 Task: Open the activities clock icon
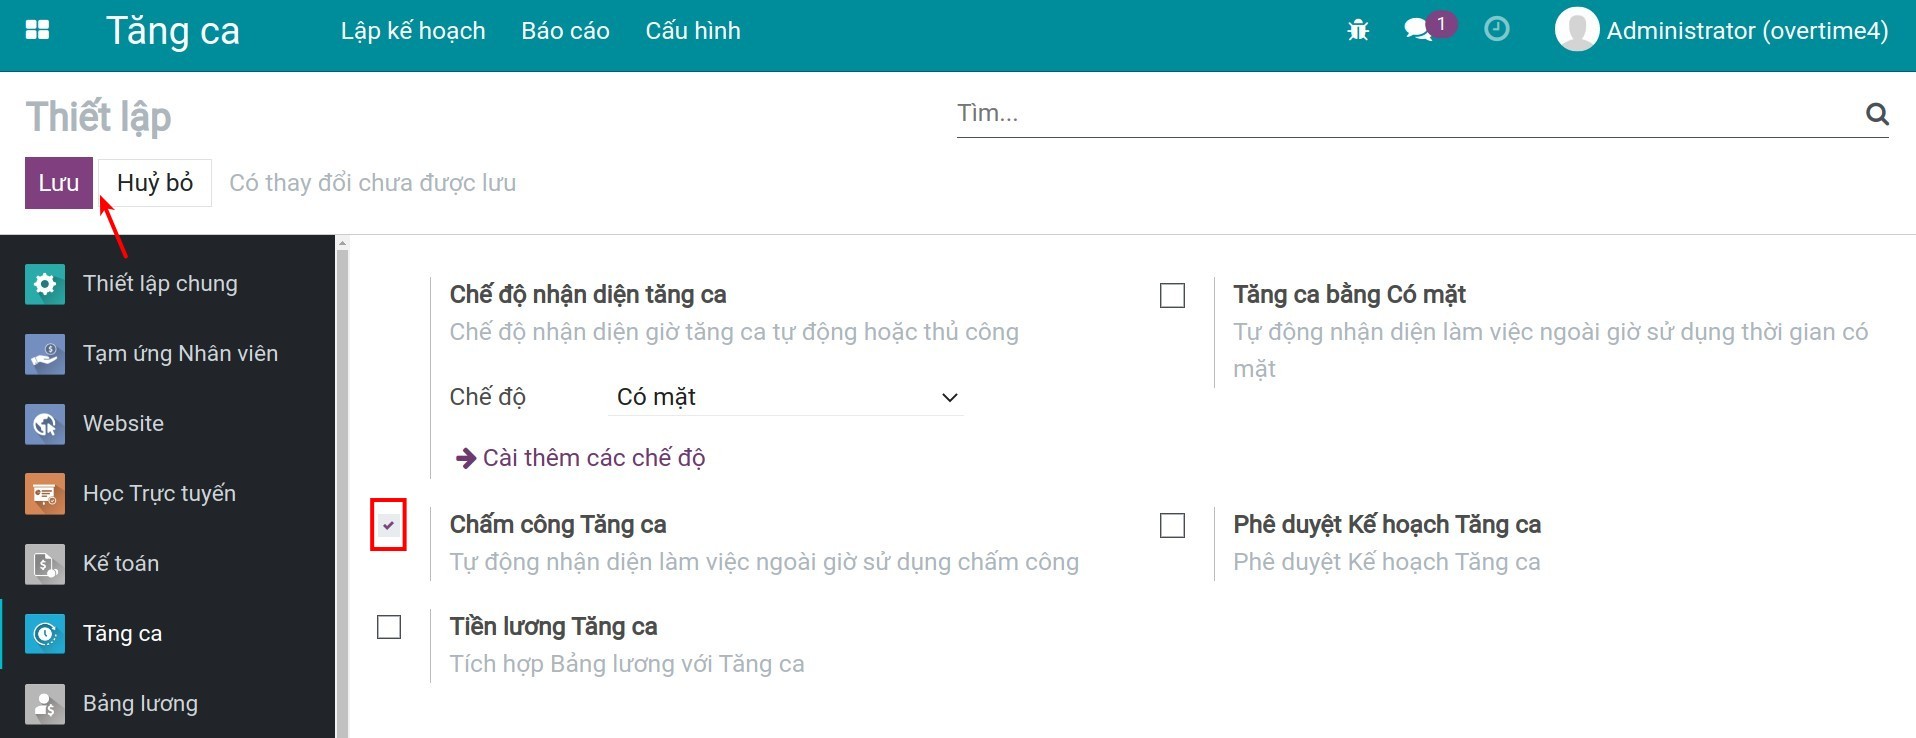pos(1497,30)
